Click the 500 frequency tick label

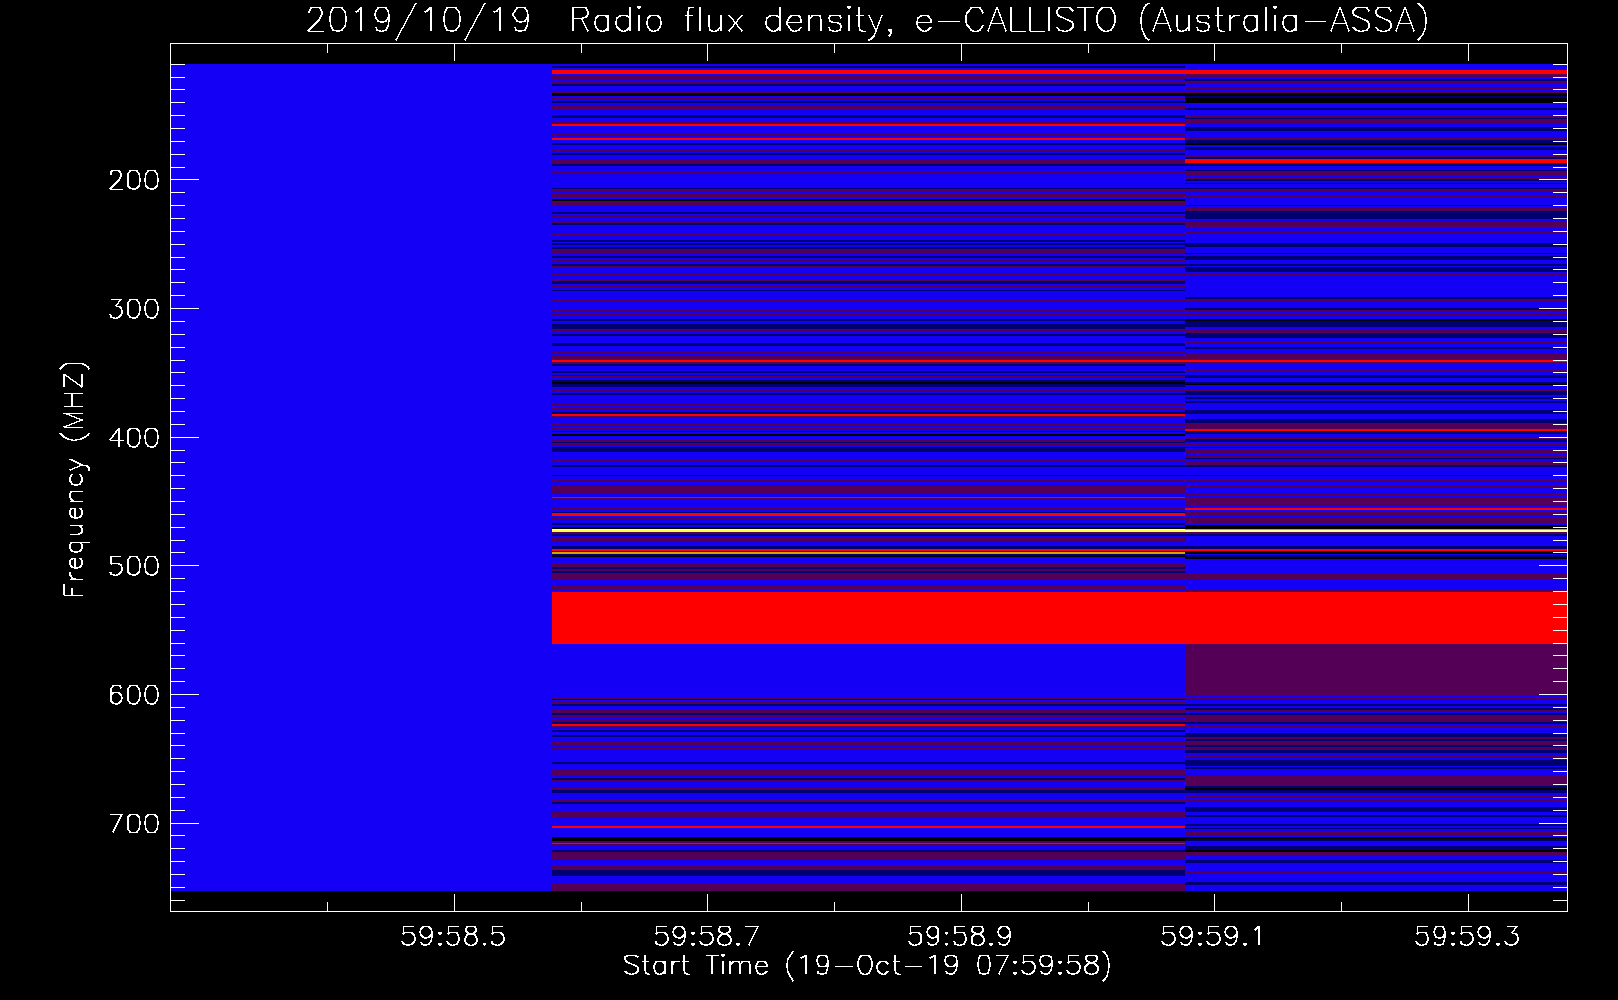coord(134,566)
